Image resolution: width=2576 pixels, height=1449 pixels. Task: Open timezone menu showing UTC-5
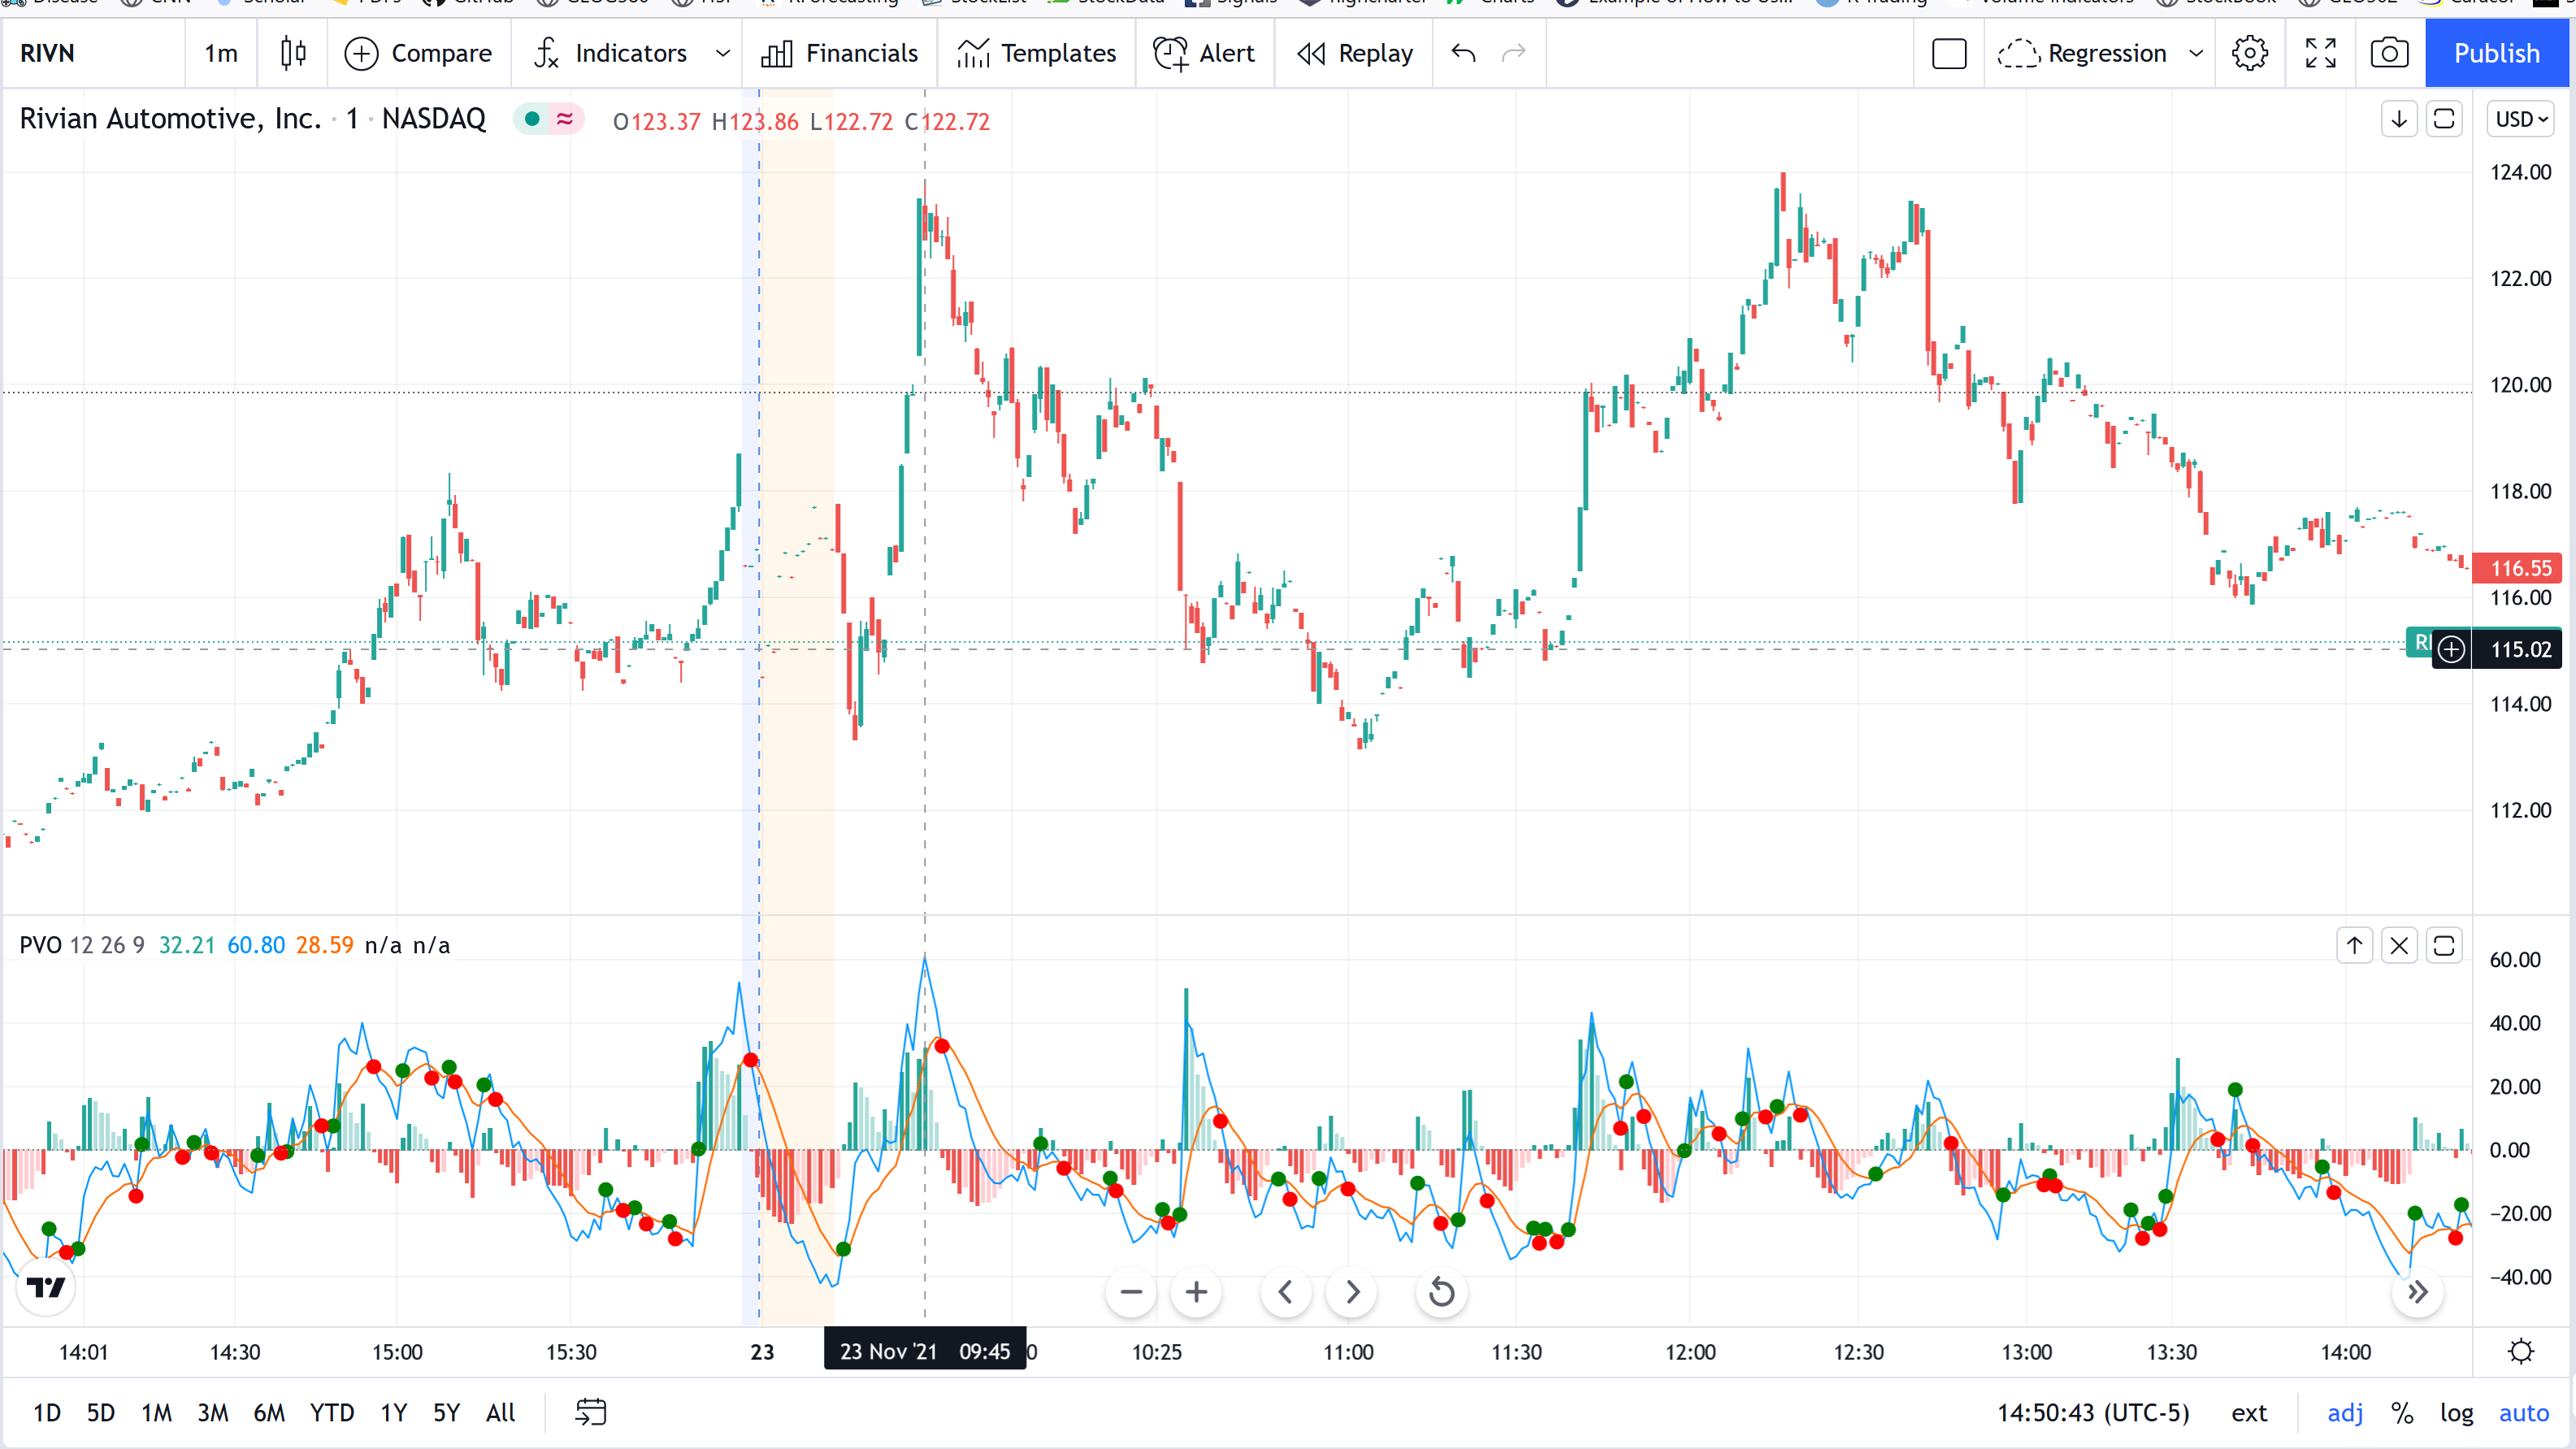[x=2093, y=1412]
